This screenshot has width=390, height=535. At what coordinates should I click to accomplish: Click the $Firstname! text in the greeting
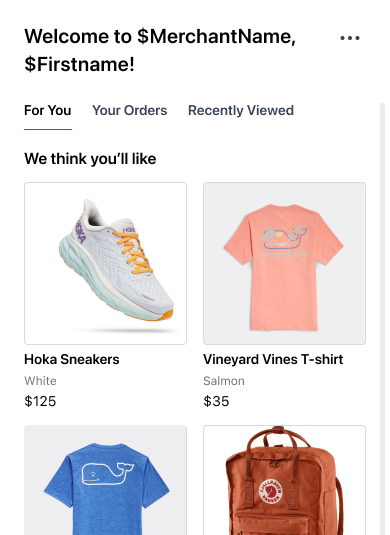click(x=79, y=64)
